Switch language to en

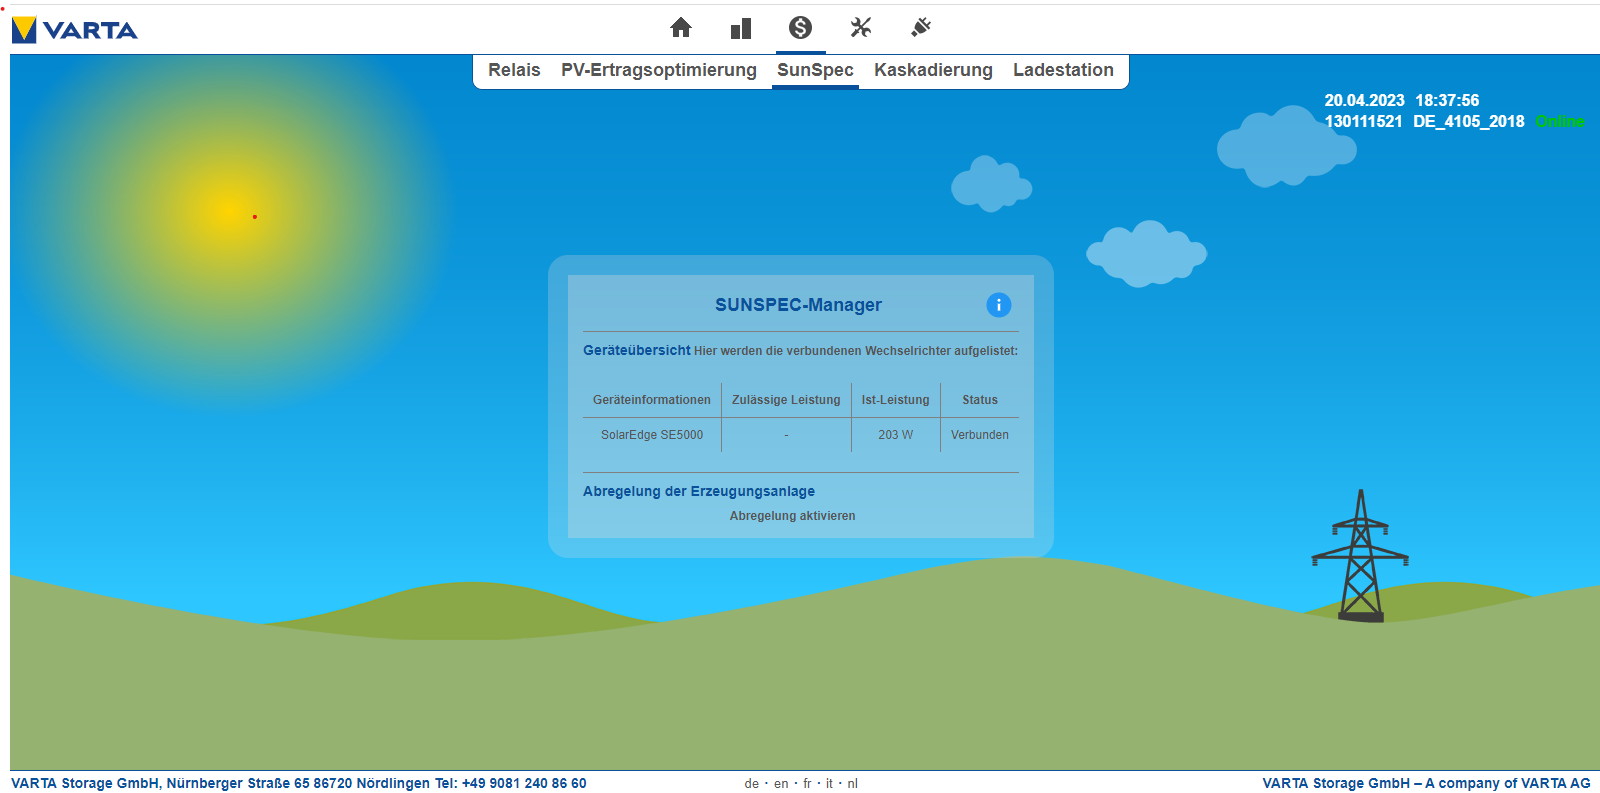click(781, 784)
